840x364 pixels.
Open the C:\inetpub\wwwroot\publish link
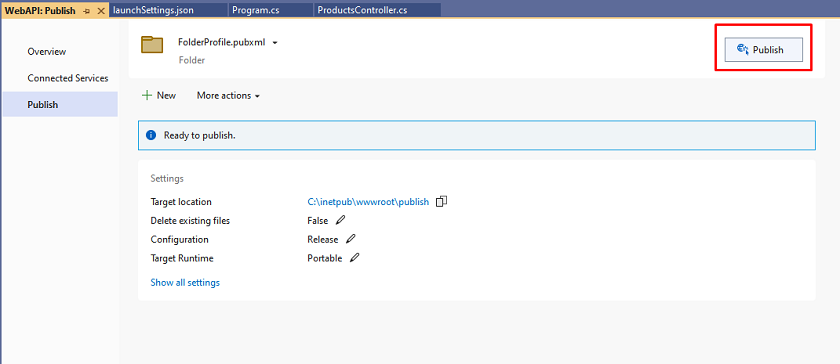(x=368, y=202)
